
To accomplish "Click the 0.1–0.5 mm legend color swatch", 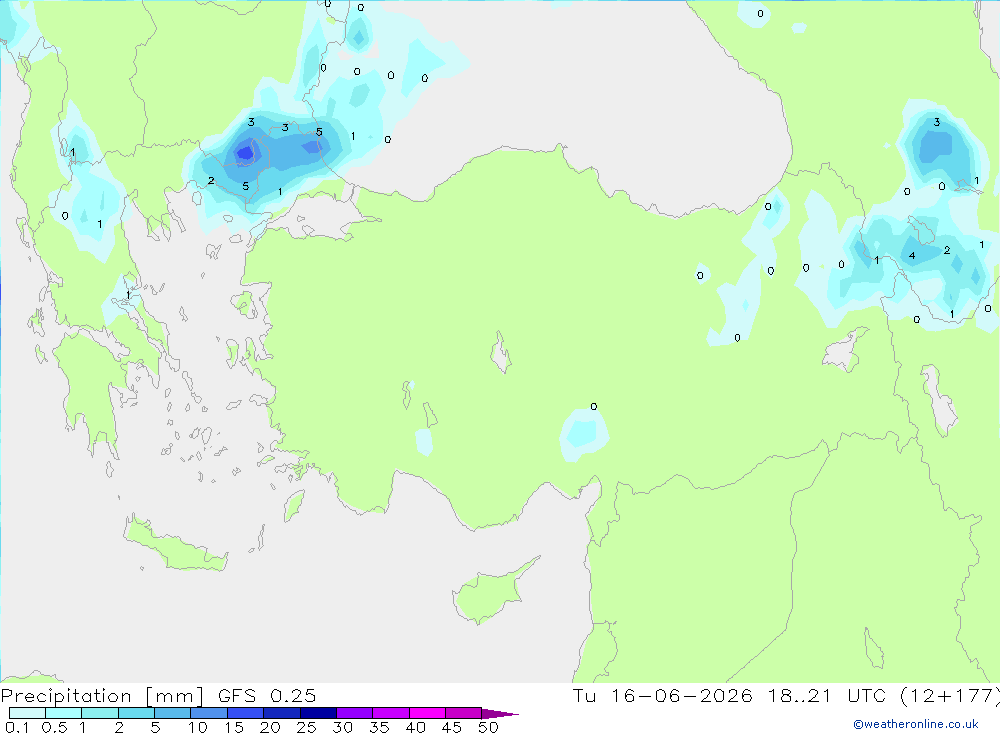I will [27, 713].
